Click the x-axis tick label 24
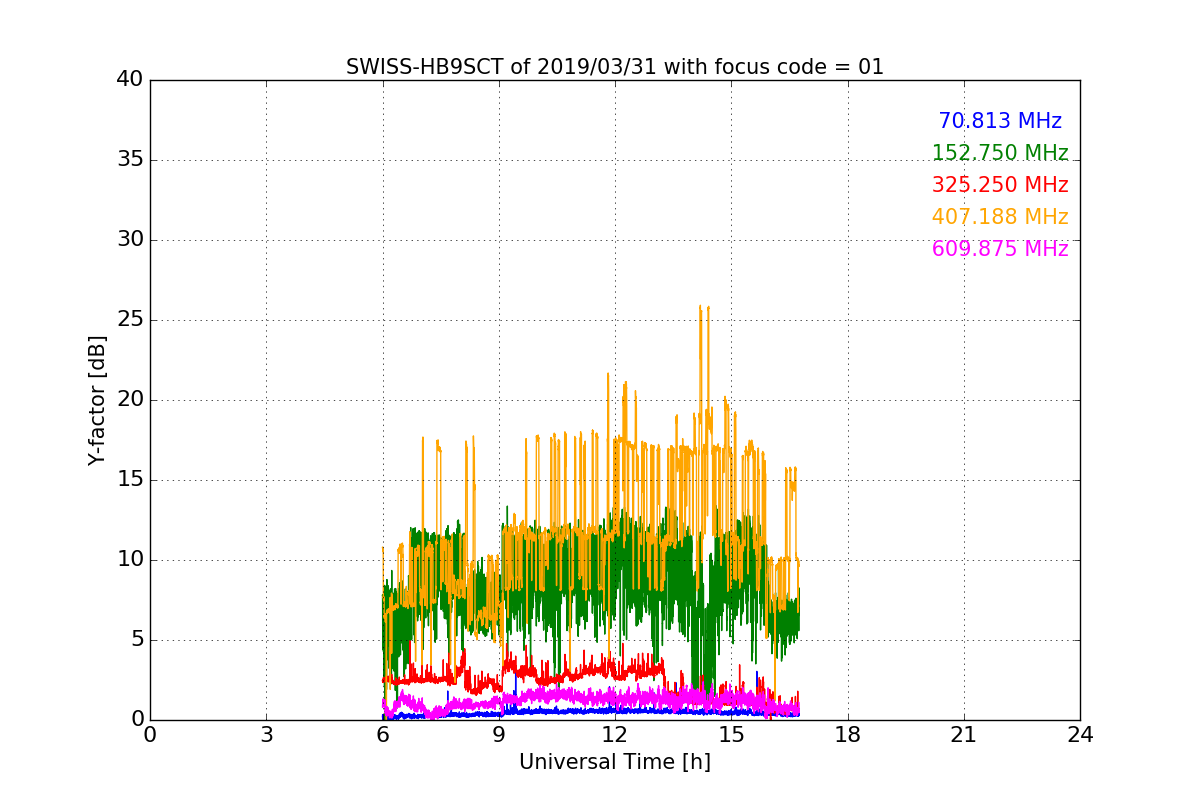This screenshot has height=800, width=1200. [x=1080, y=735]
